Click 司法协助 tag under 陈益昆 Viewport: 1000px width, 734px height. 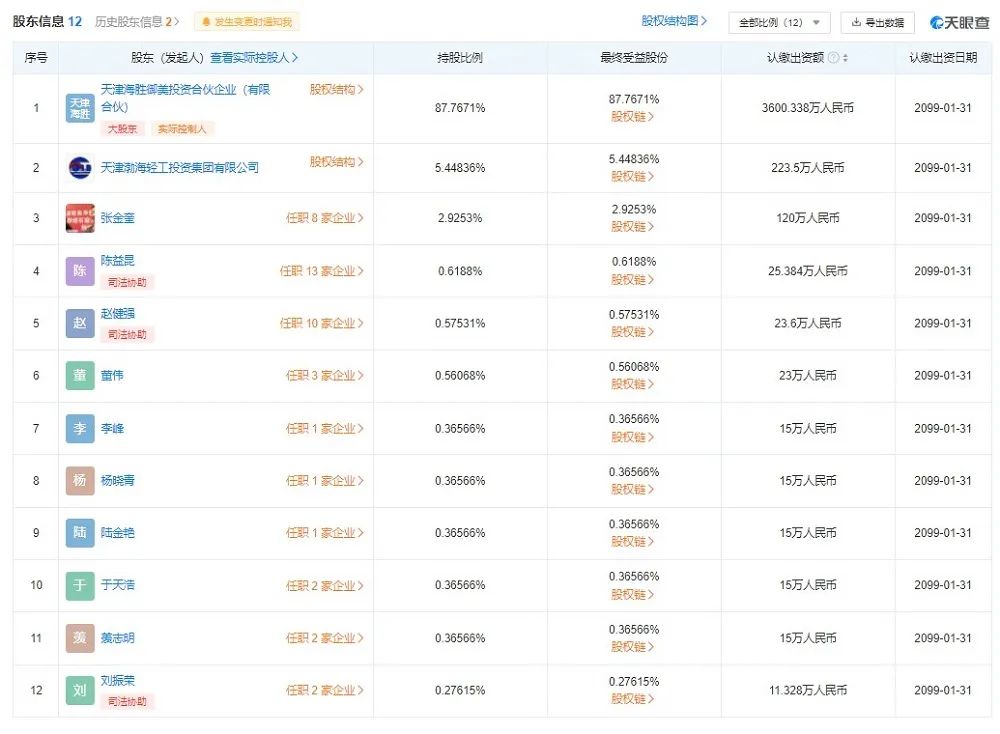[127, 283]
